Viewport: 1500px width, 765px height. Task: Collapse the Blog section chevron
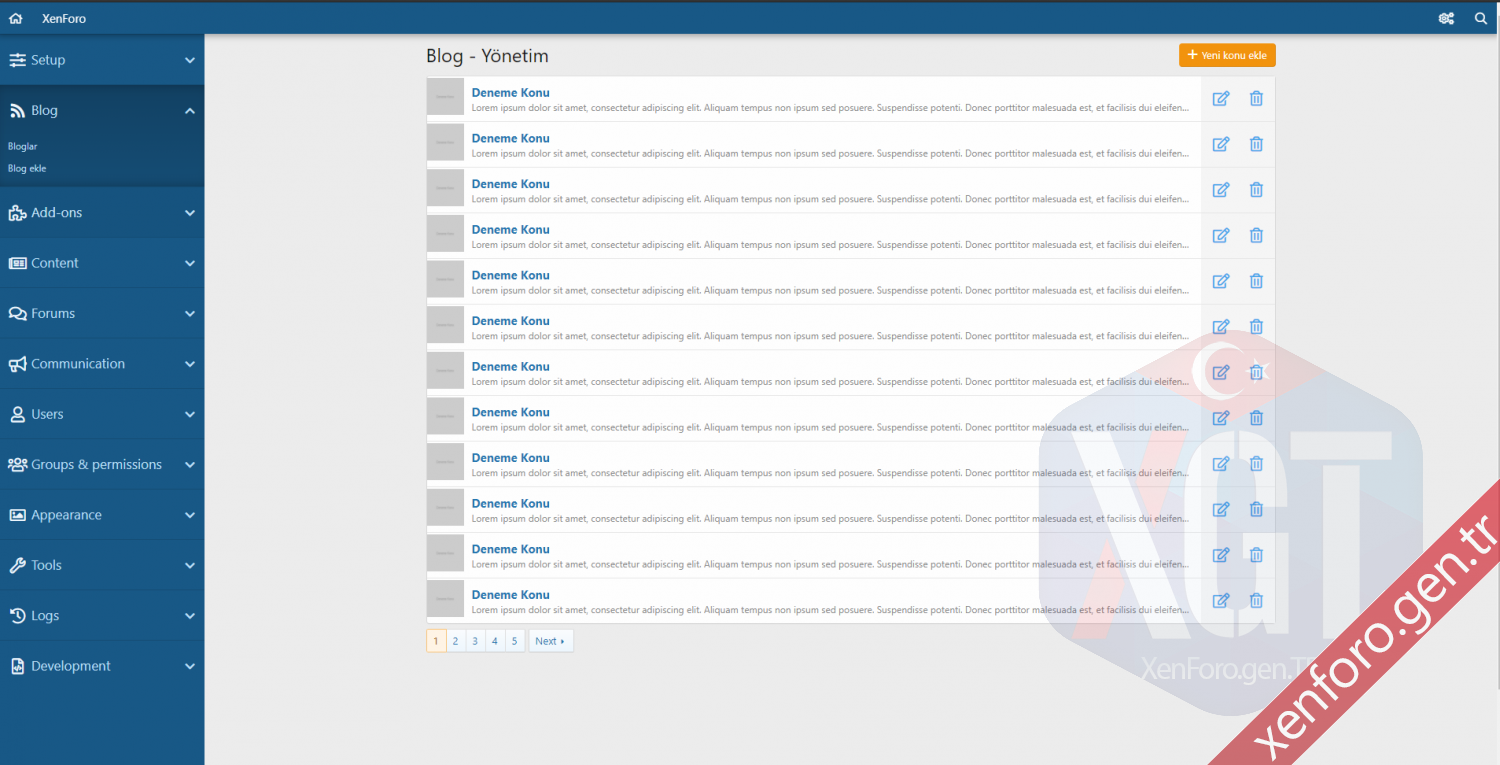tap(190, 111)
